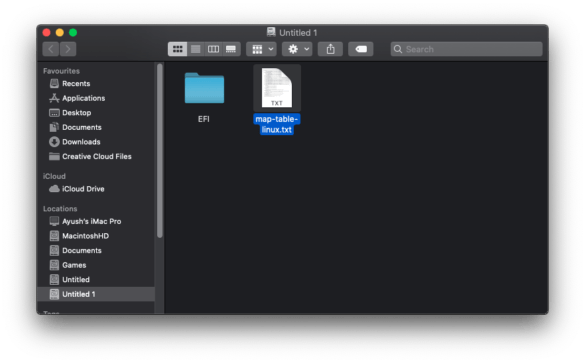Select the map-table-linux.txt file

point(276,100)
